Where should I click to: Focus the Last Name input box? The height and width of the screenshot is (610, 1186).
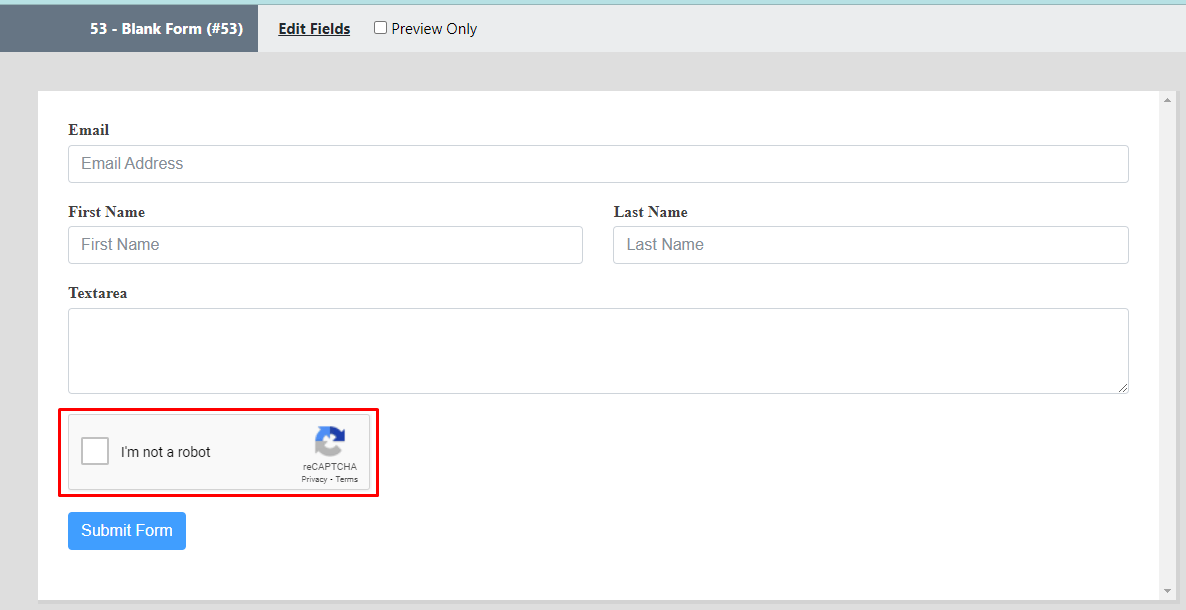point(870,245)
